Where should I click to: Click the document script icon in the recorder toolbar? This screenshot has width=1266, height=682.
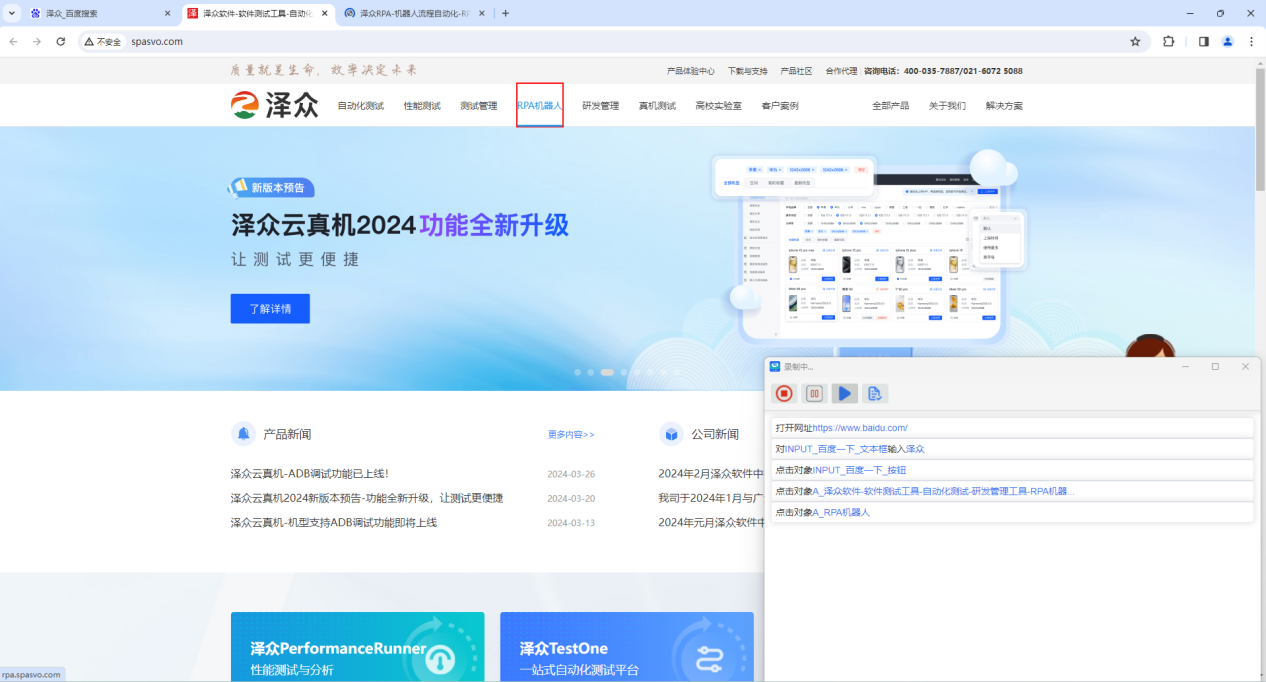tap(875, 394)
